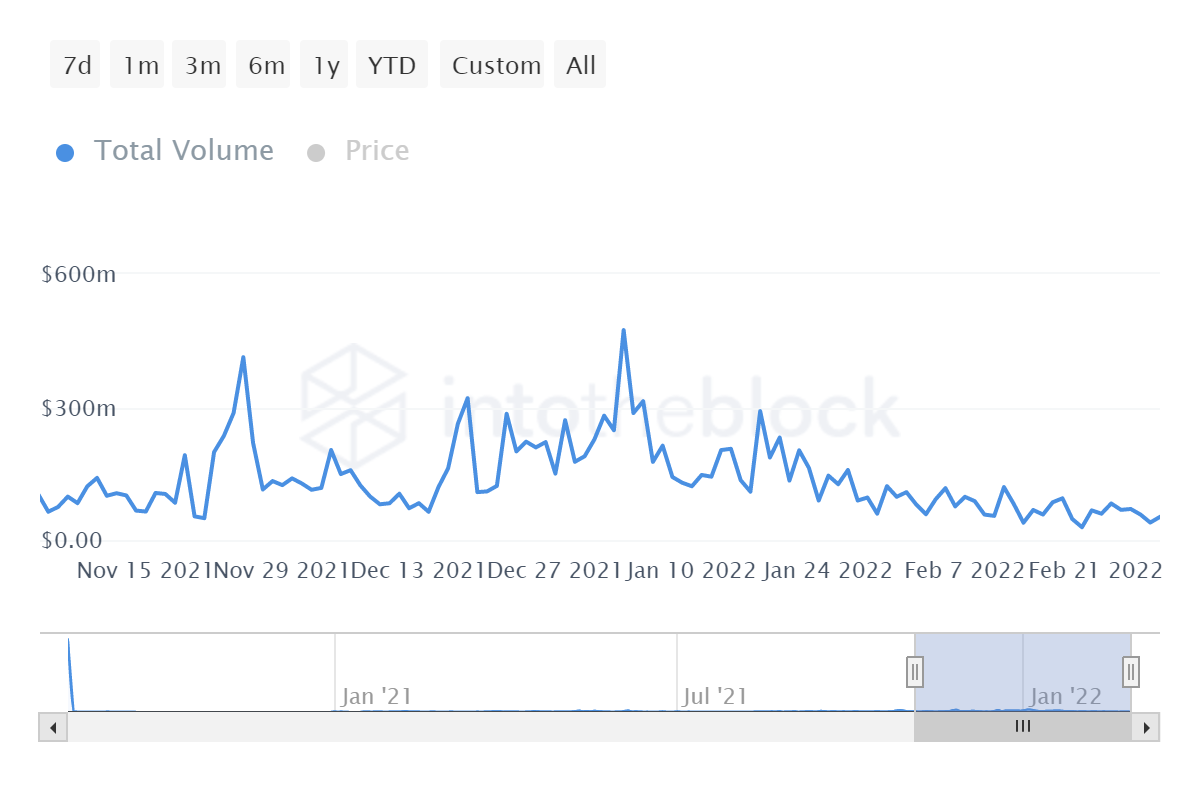Click the highest volume peak in January
The width and height of the screenshot is (1200, 800).
624,331
